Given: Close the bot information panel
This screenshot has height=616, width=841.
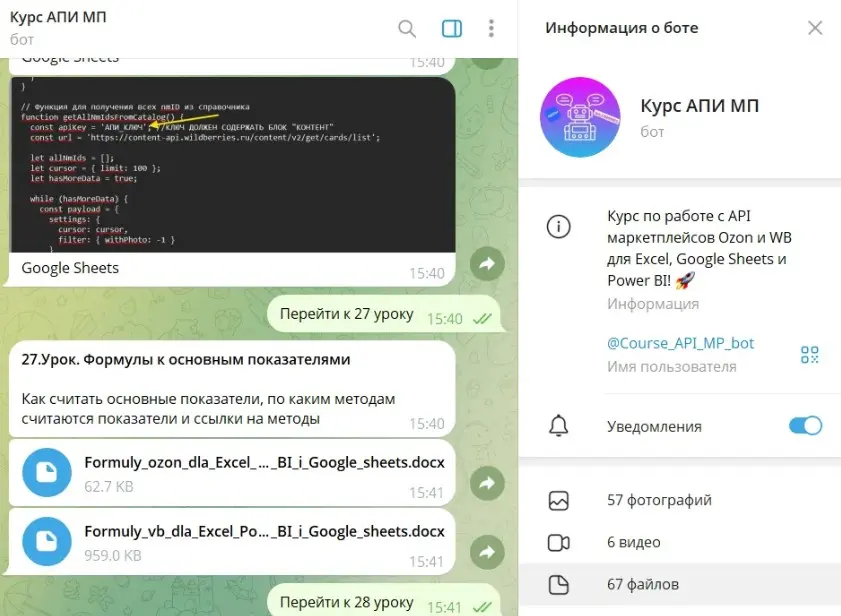Looking at the screenshot, I should tap(815, 28).
